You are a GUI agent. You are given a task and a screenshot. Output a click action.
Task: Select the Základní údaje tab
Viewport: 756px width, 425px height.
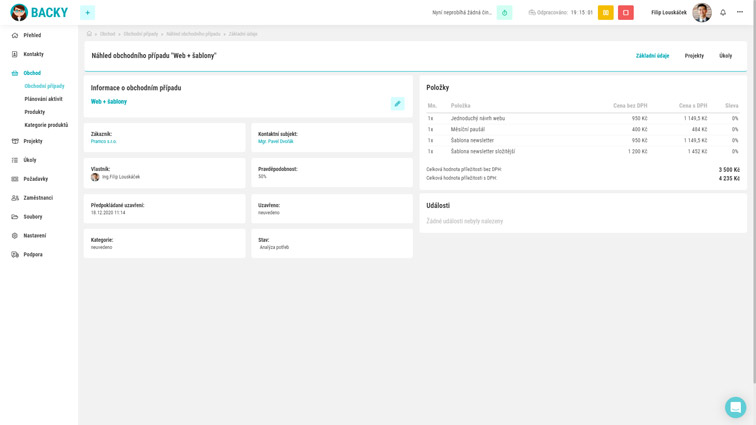click(652, 56)
